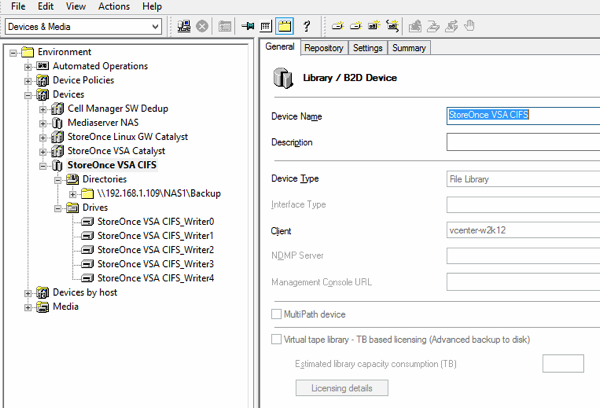
Task: Select the StoreOnce Linux GW Catalyst device
Action: tap(127, 137)
